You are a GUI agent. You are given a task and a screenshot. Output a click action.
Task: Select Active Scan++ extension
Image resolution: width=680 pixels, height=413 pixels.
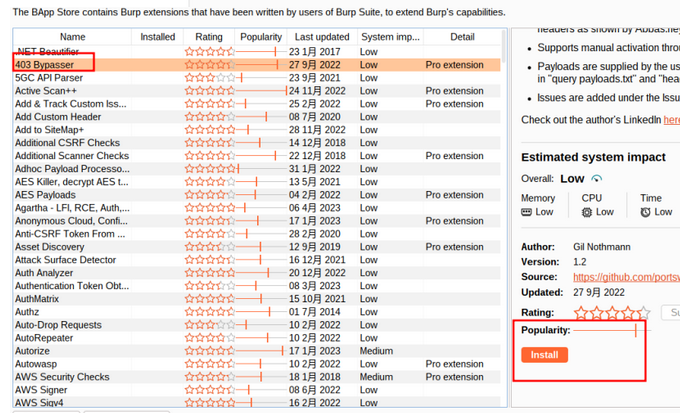pyautogui.click(x=257, y=91)
